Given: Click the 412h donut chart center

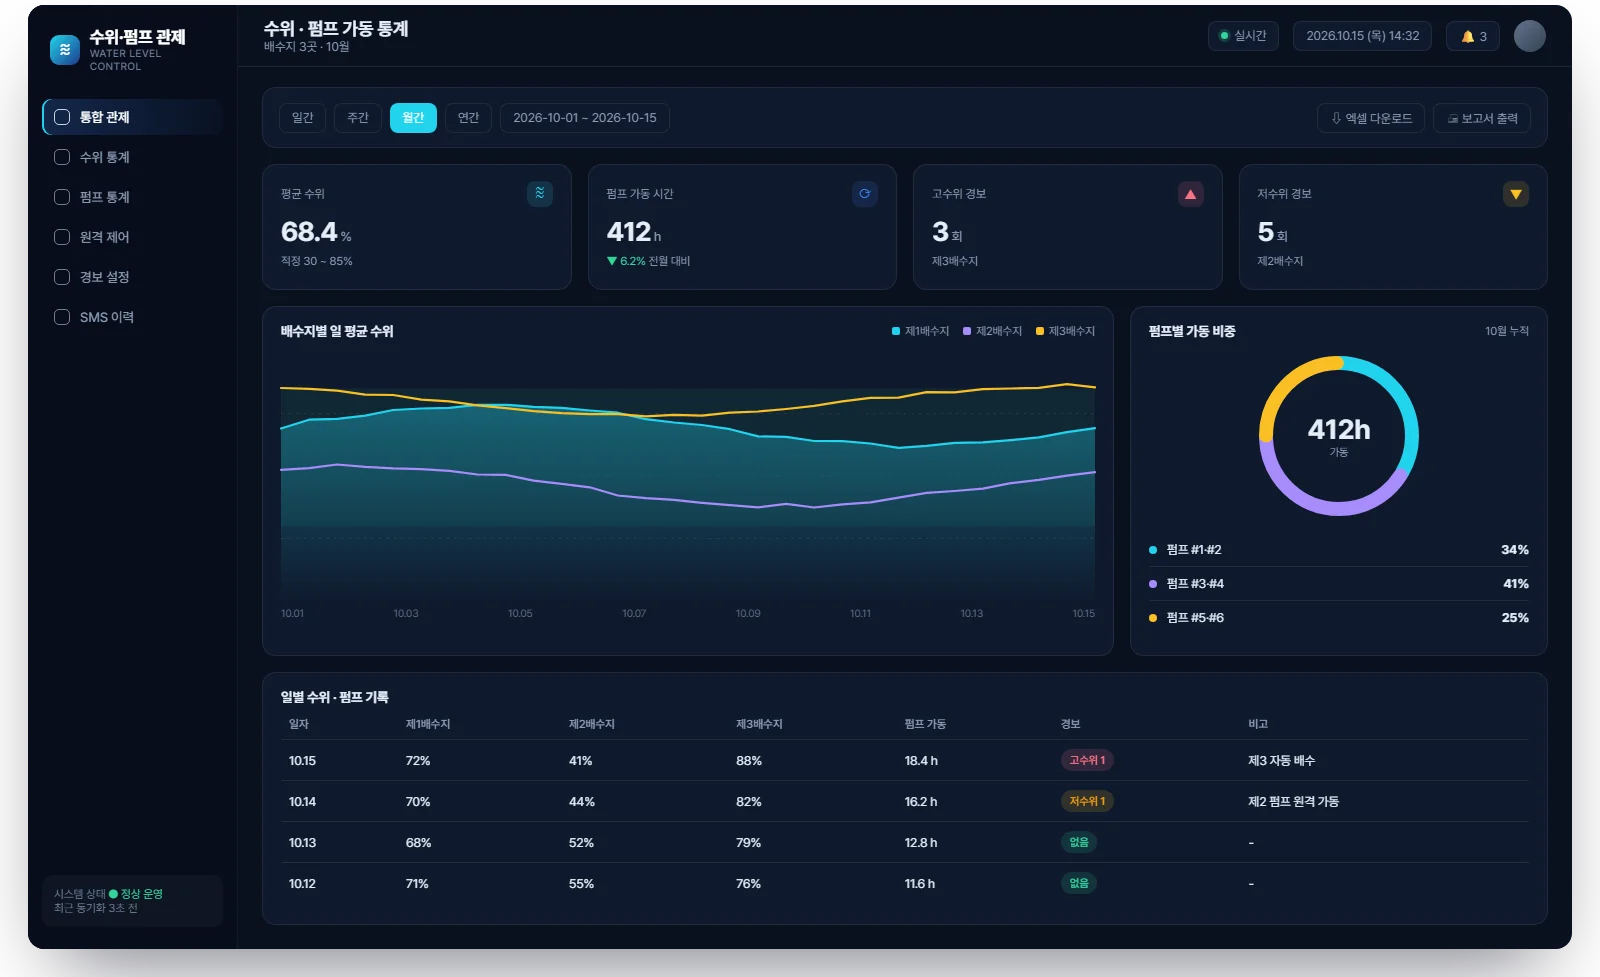Looking at the screenshot, I should tap(1339, 436).
